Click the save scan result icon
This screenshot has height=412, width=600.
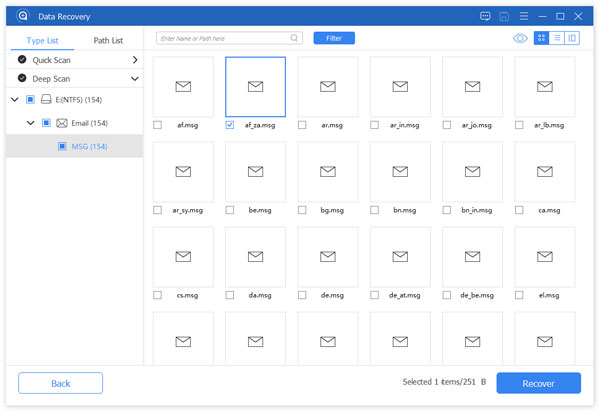pos(504,16)
